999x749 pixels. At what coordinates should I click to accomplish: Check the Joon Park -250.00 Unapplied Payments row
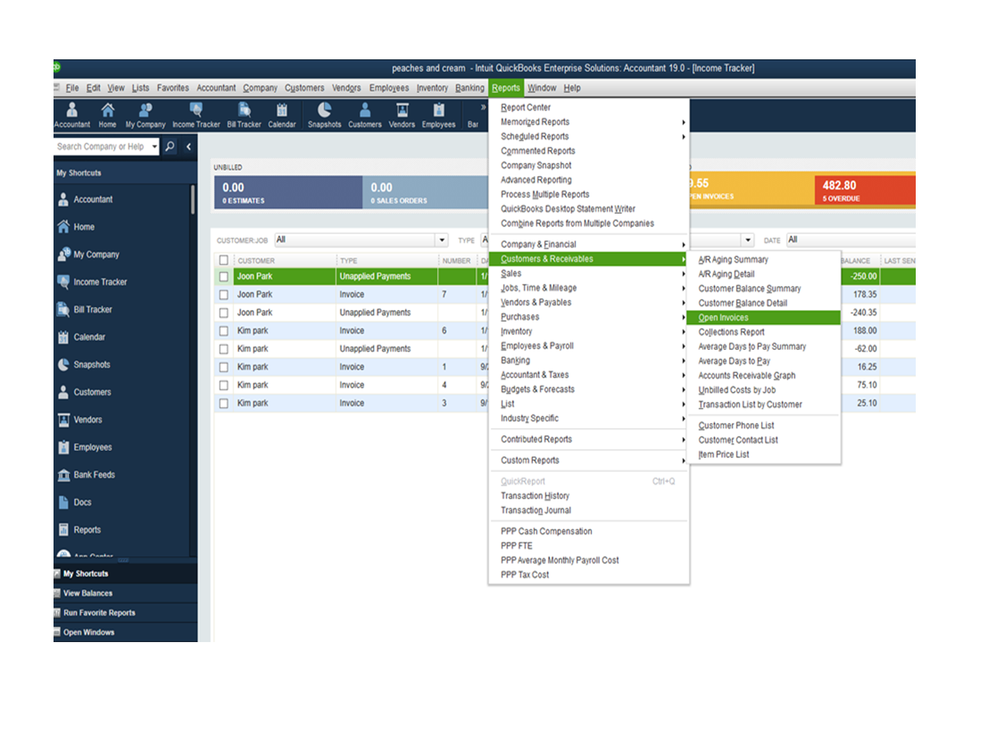224,276
